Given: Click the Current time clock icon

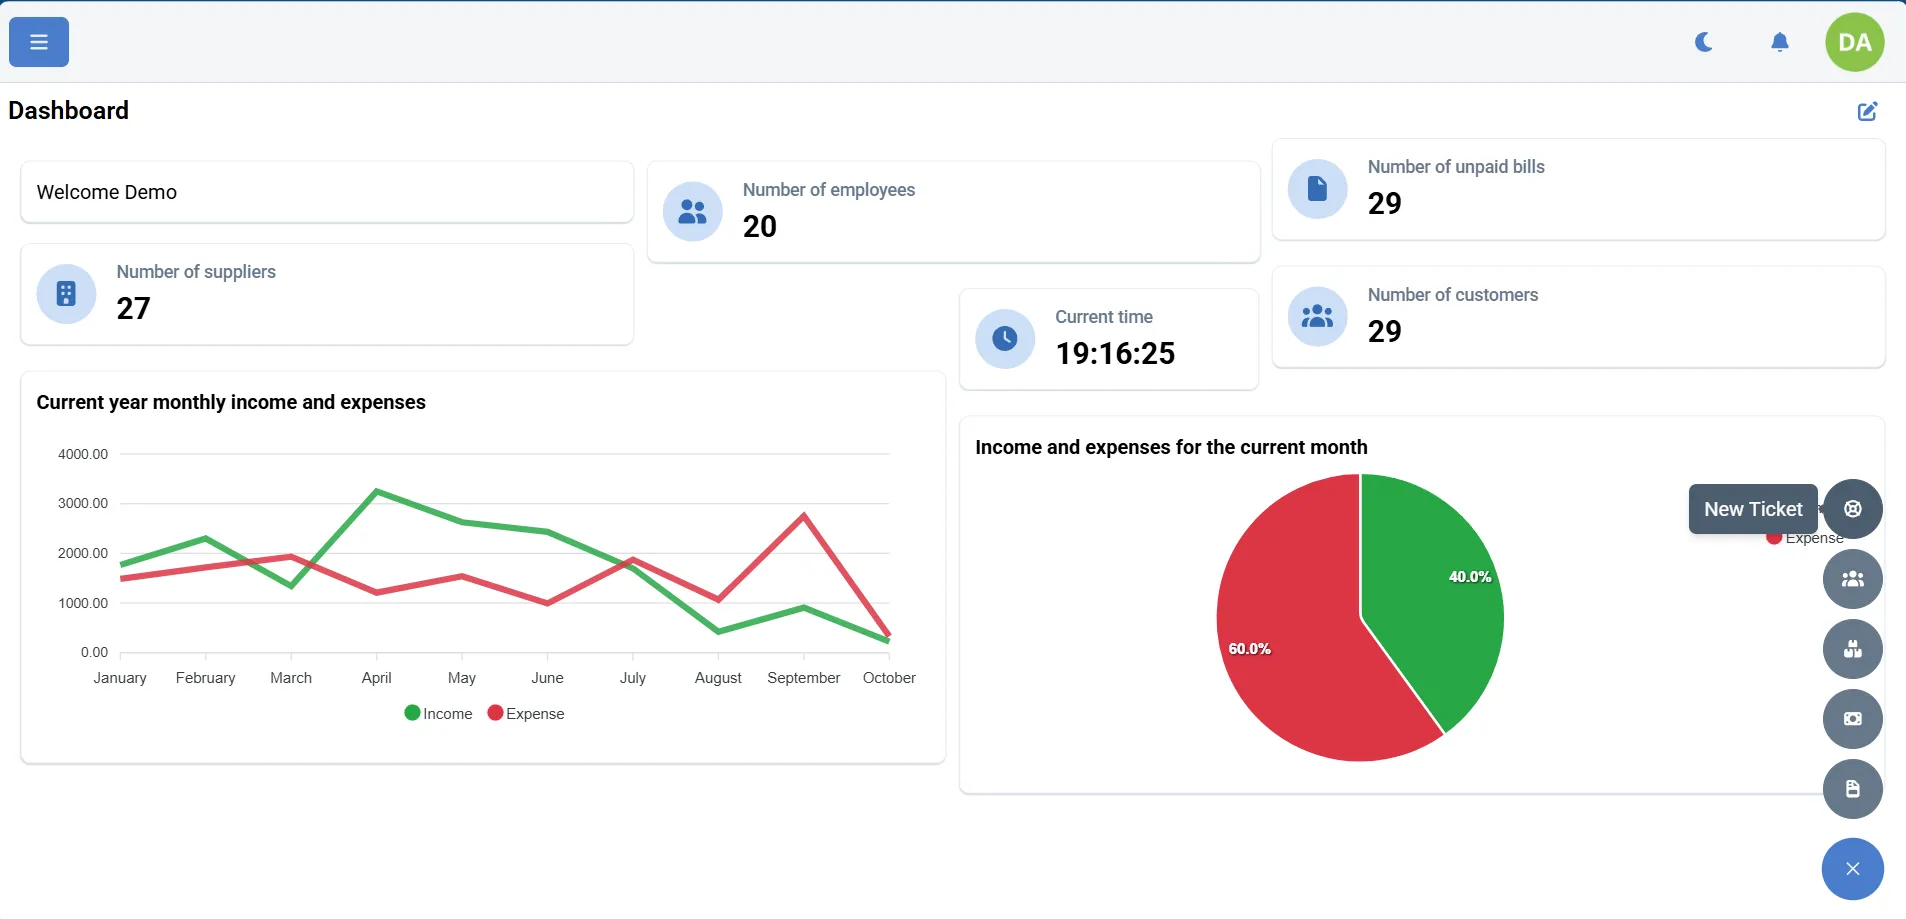Looking at the screenshot, I should pyautogui.click(x=1004, y=339).
